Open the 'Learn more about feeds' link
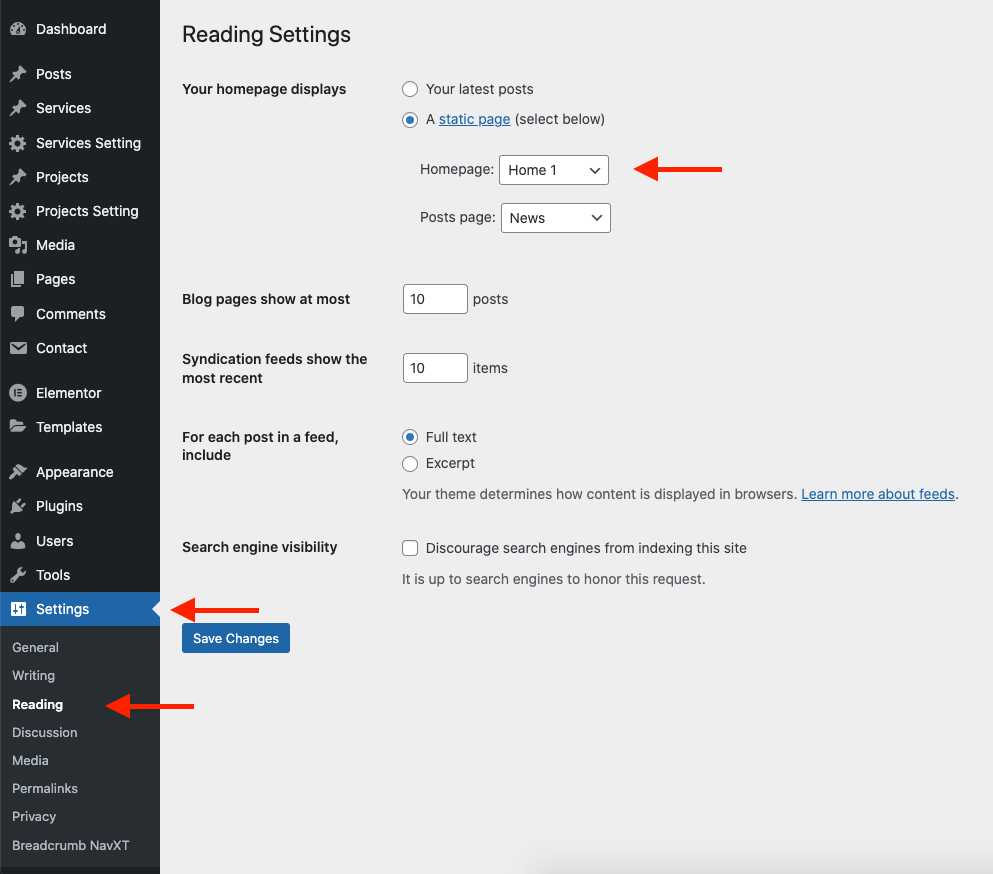 (x=878, y=494)
